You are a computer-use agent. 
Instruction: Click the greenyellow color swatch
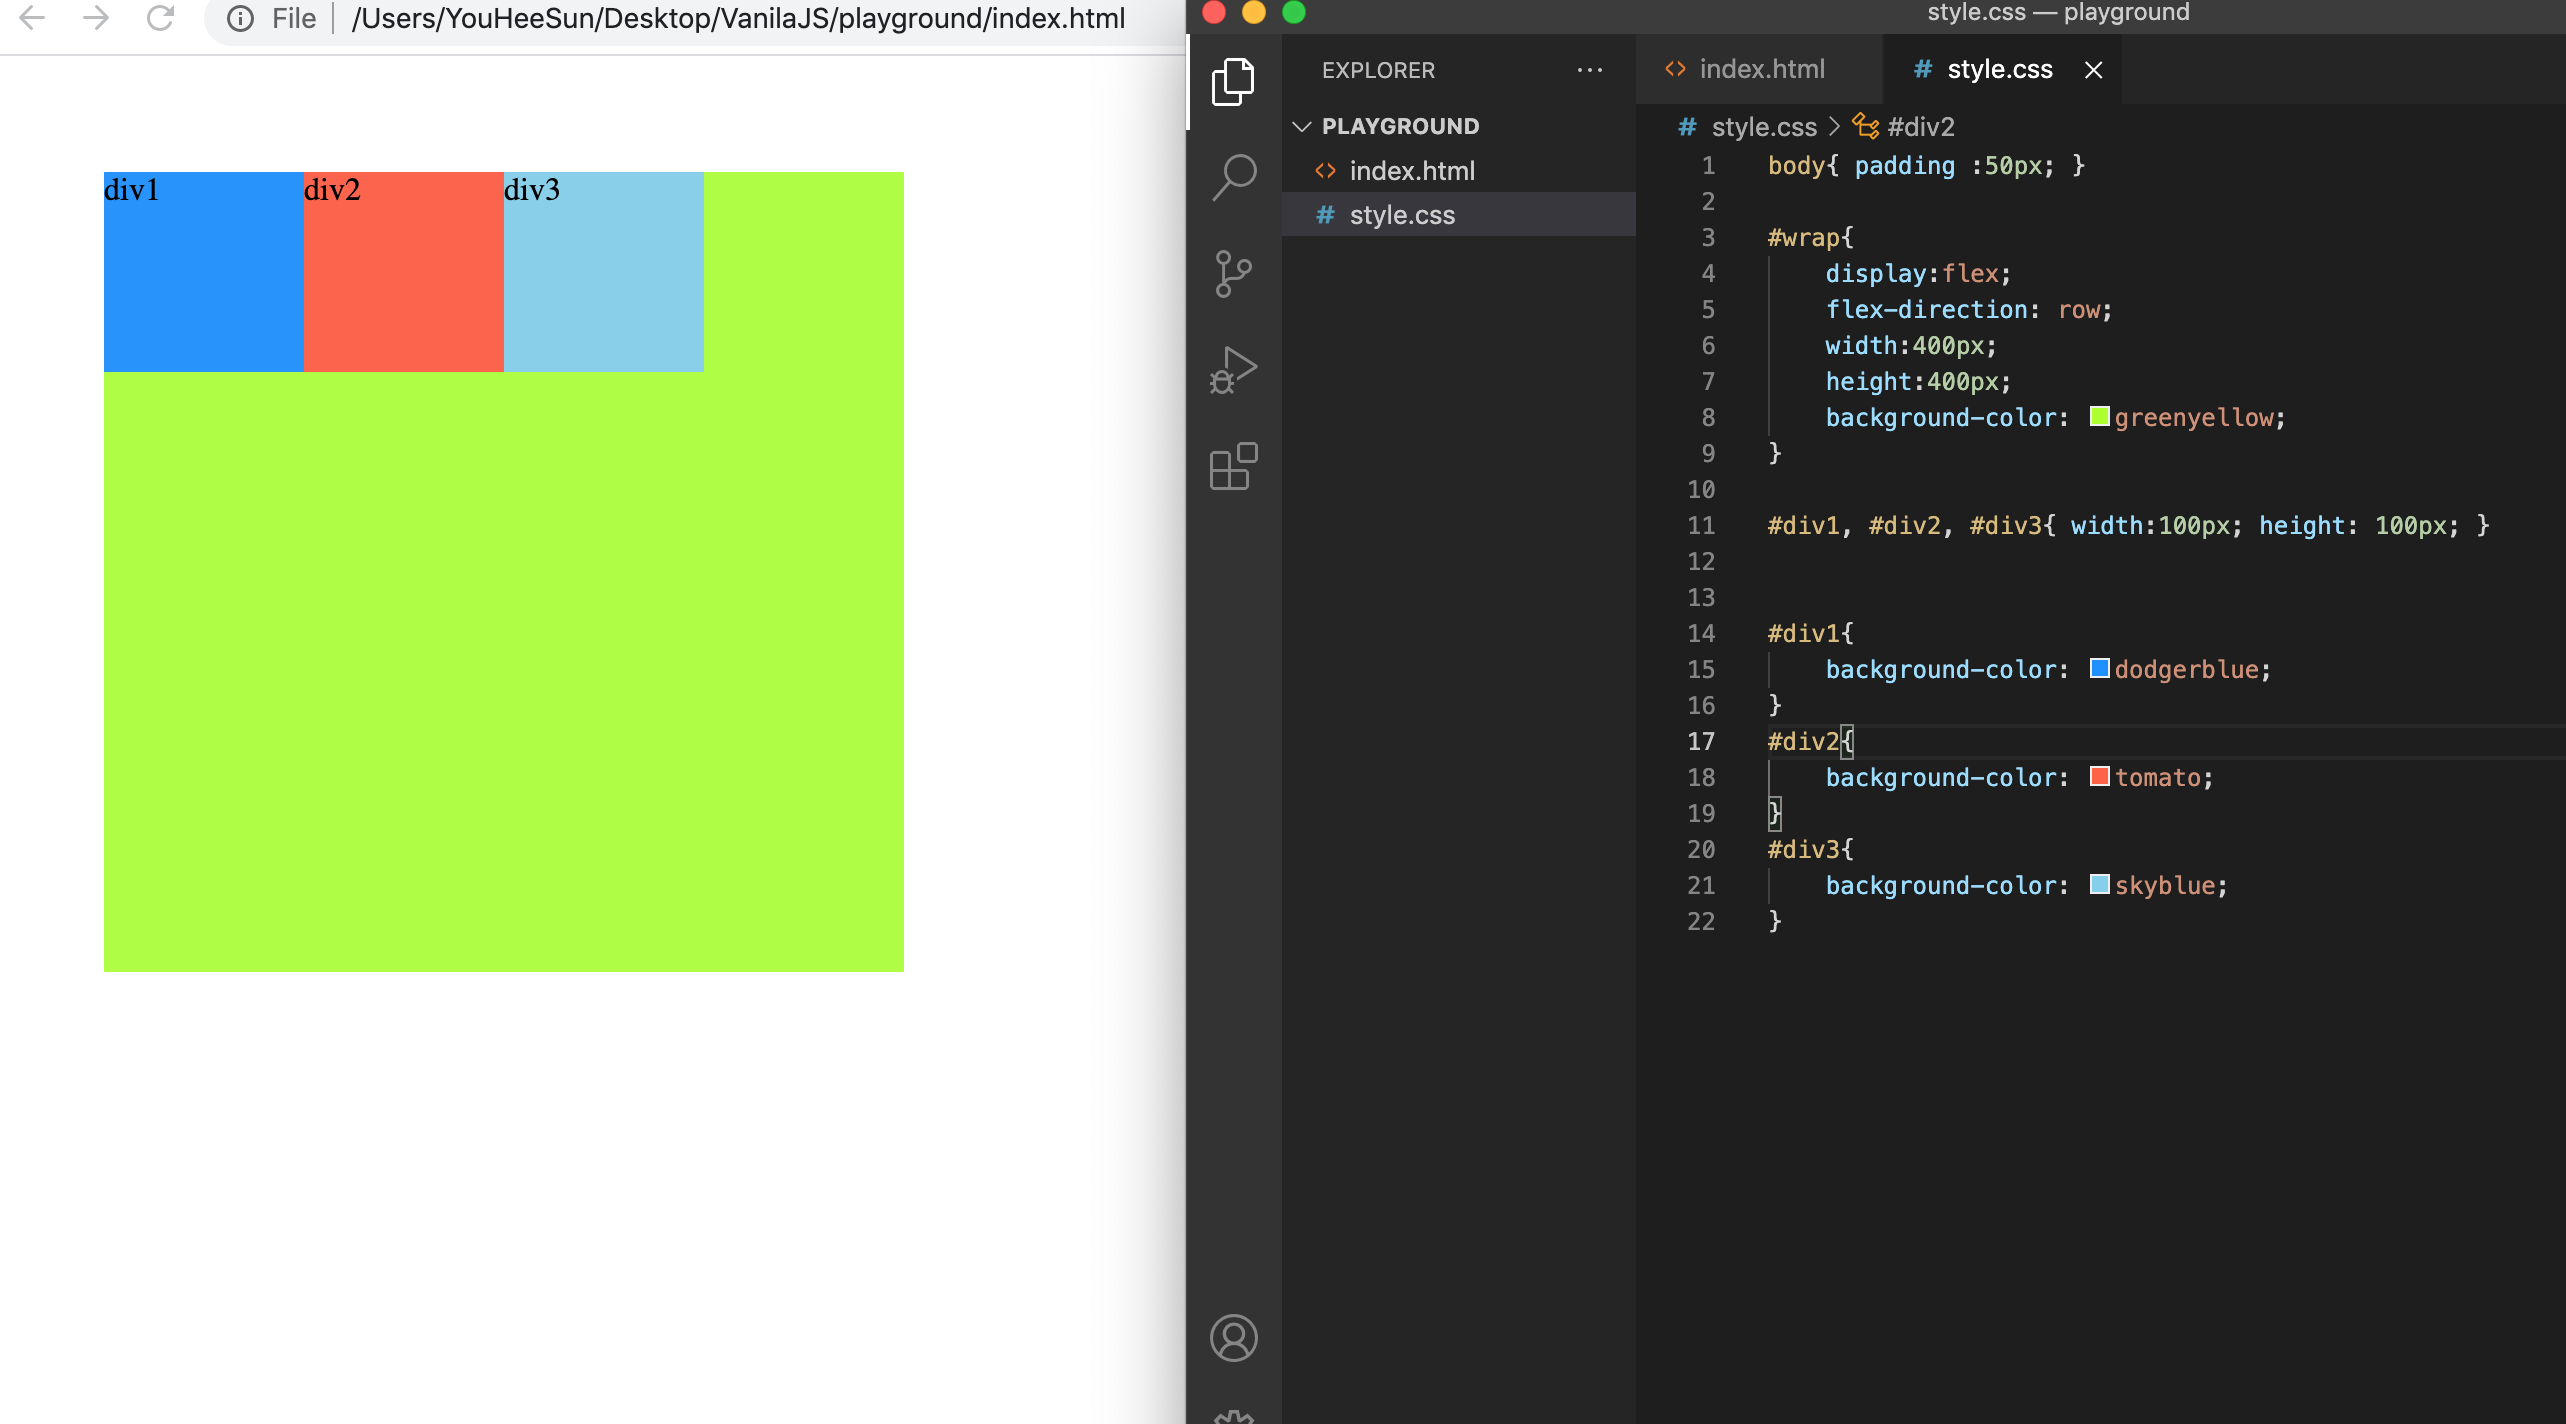point(2099,417)
